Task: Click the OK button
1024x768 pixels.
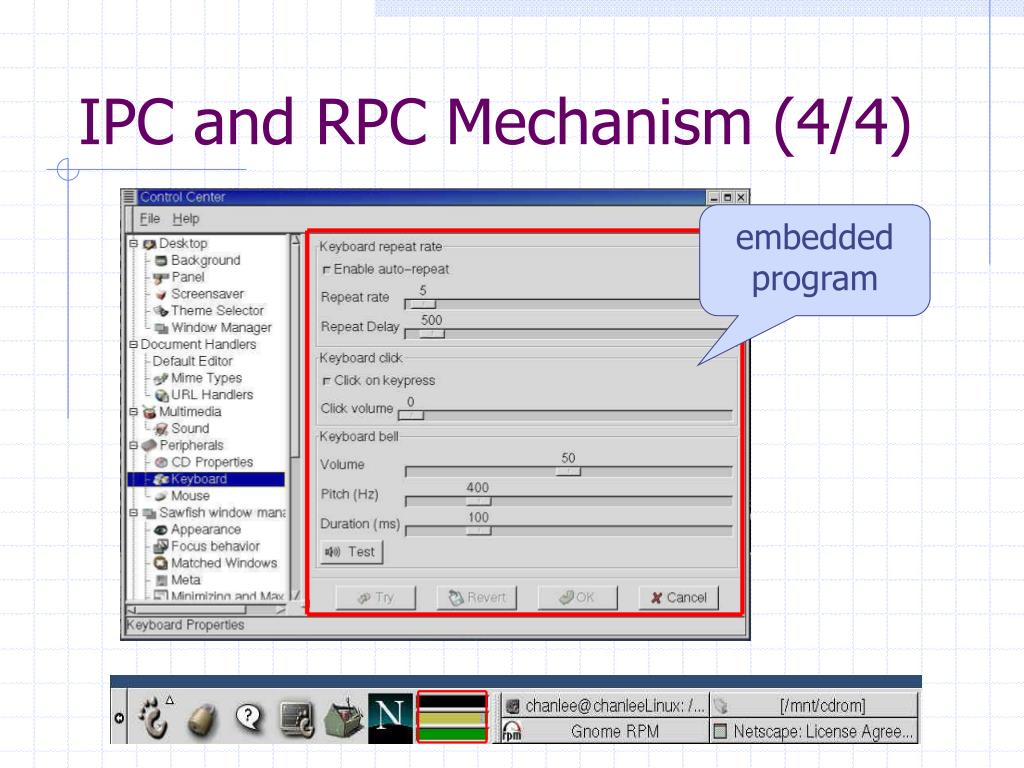Action: (x=577, y=598)
